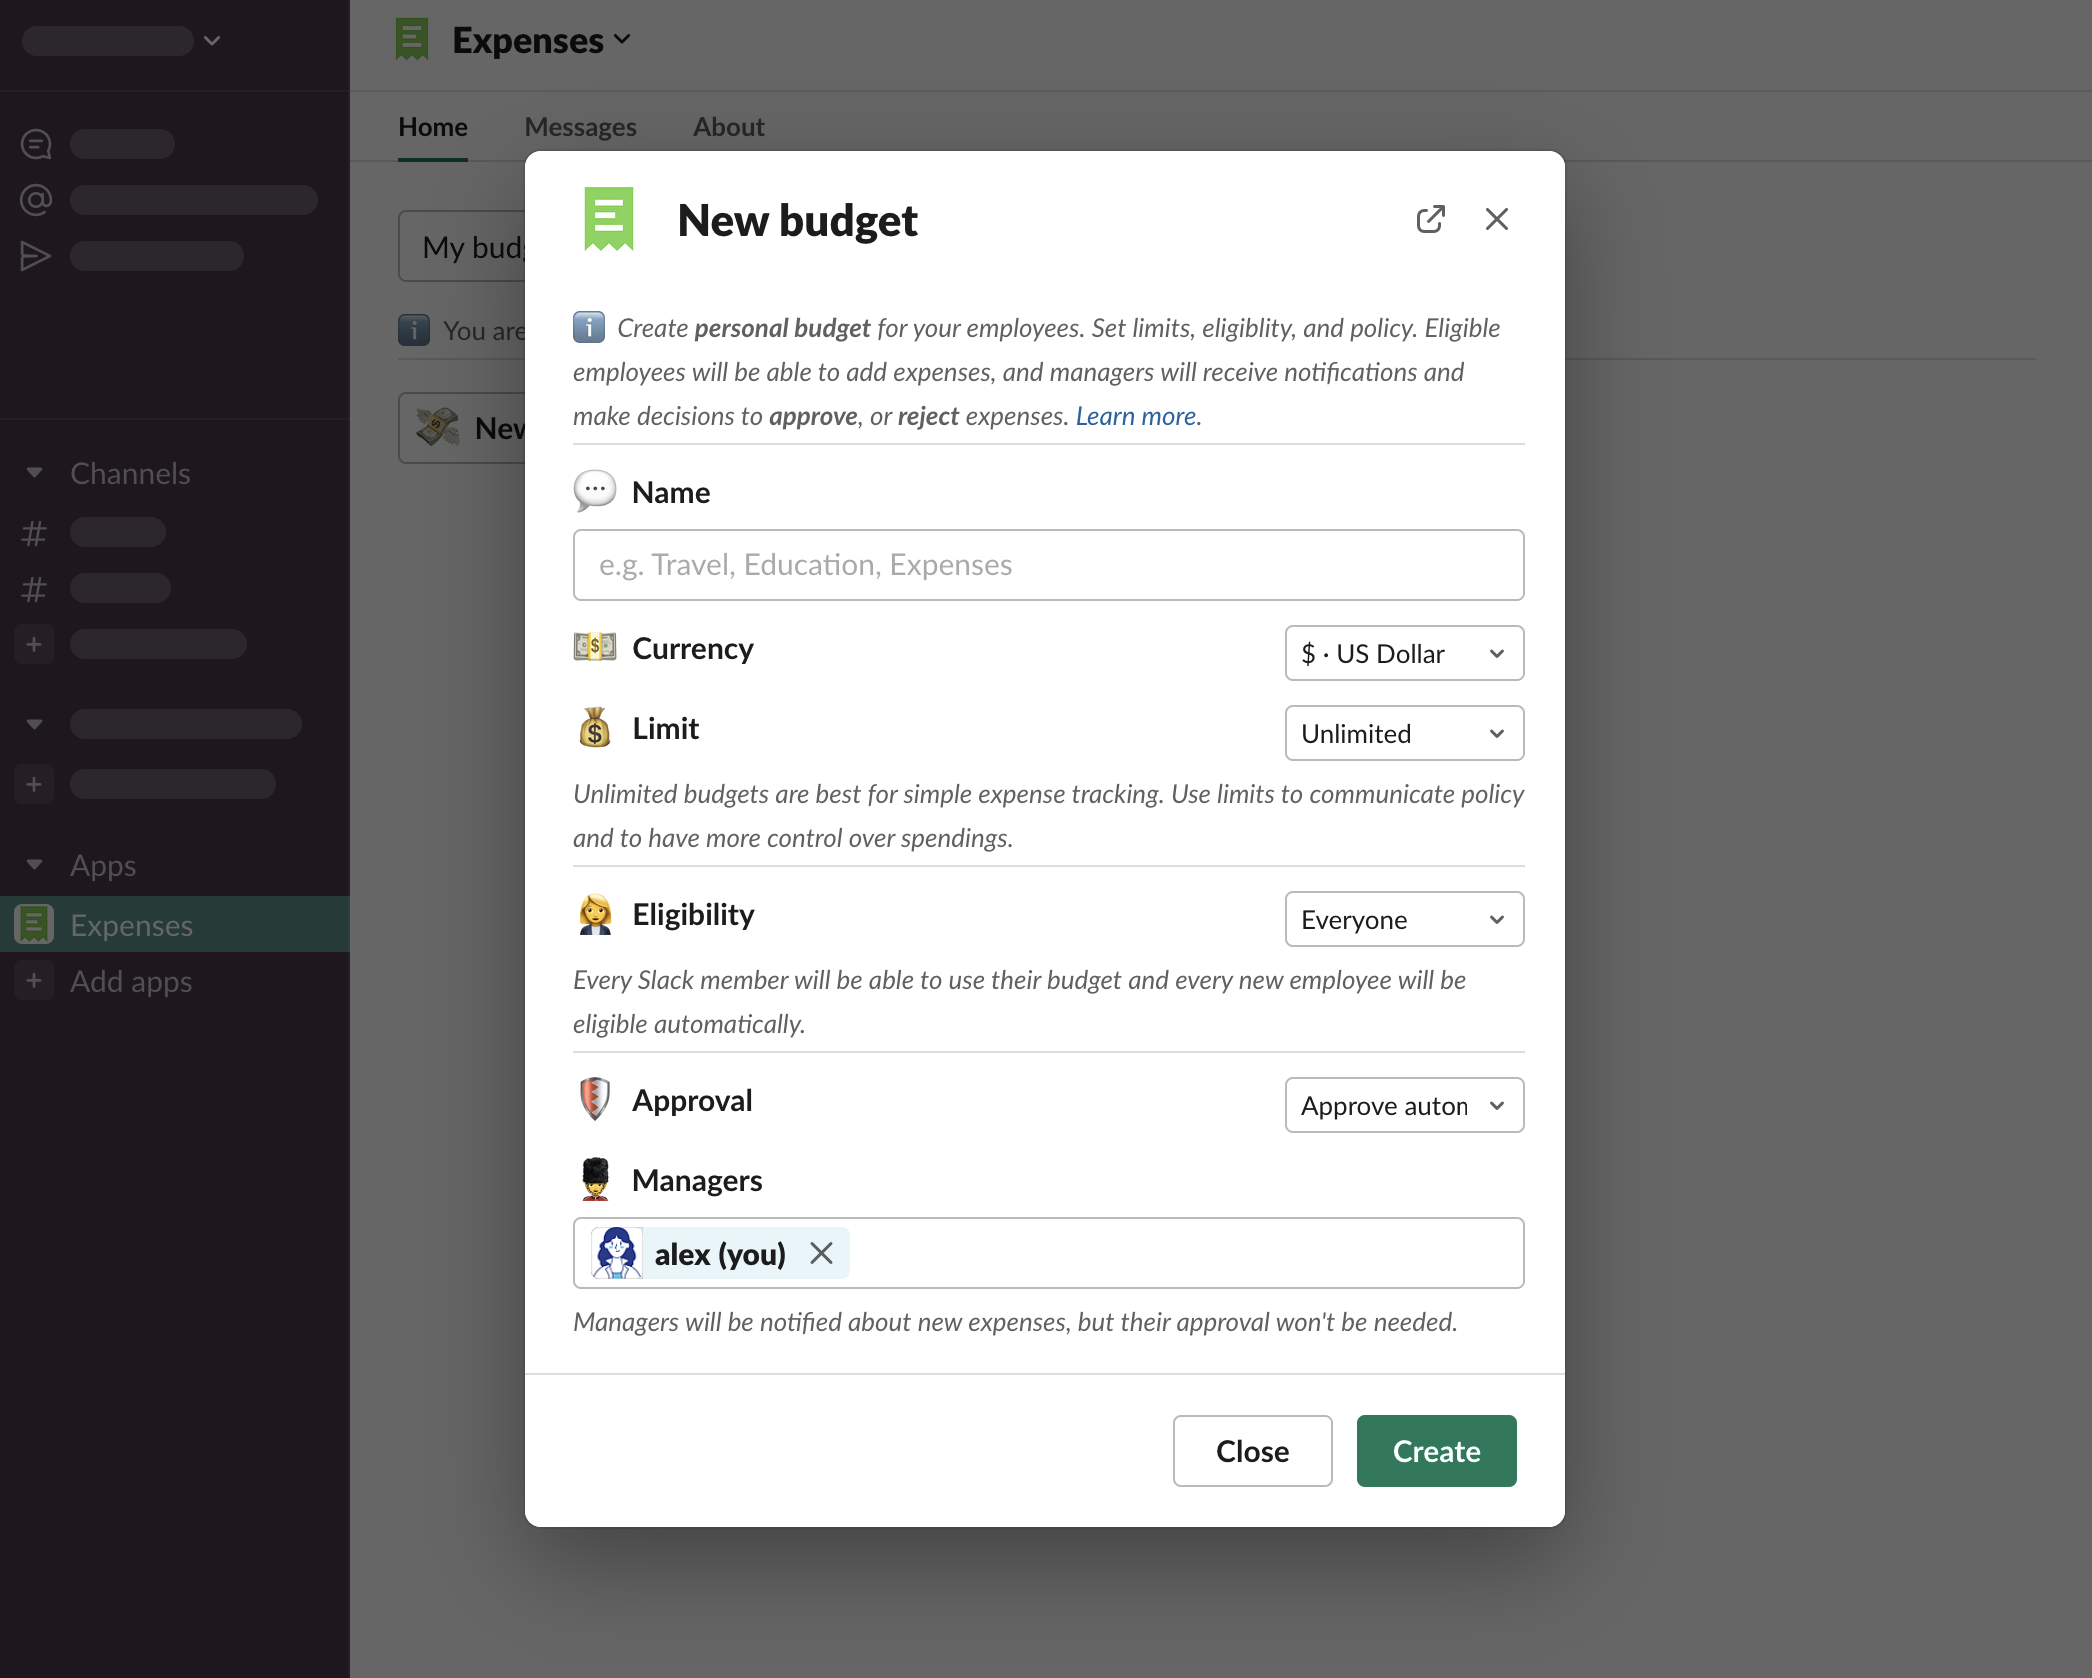Screen dimensions: 2092x1678
Task: Click the drafts send icon in sidebar
Action: [36, 256]
